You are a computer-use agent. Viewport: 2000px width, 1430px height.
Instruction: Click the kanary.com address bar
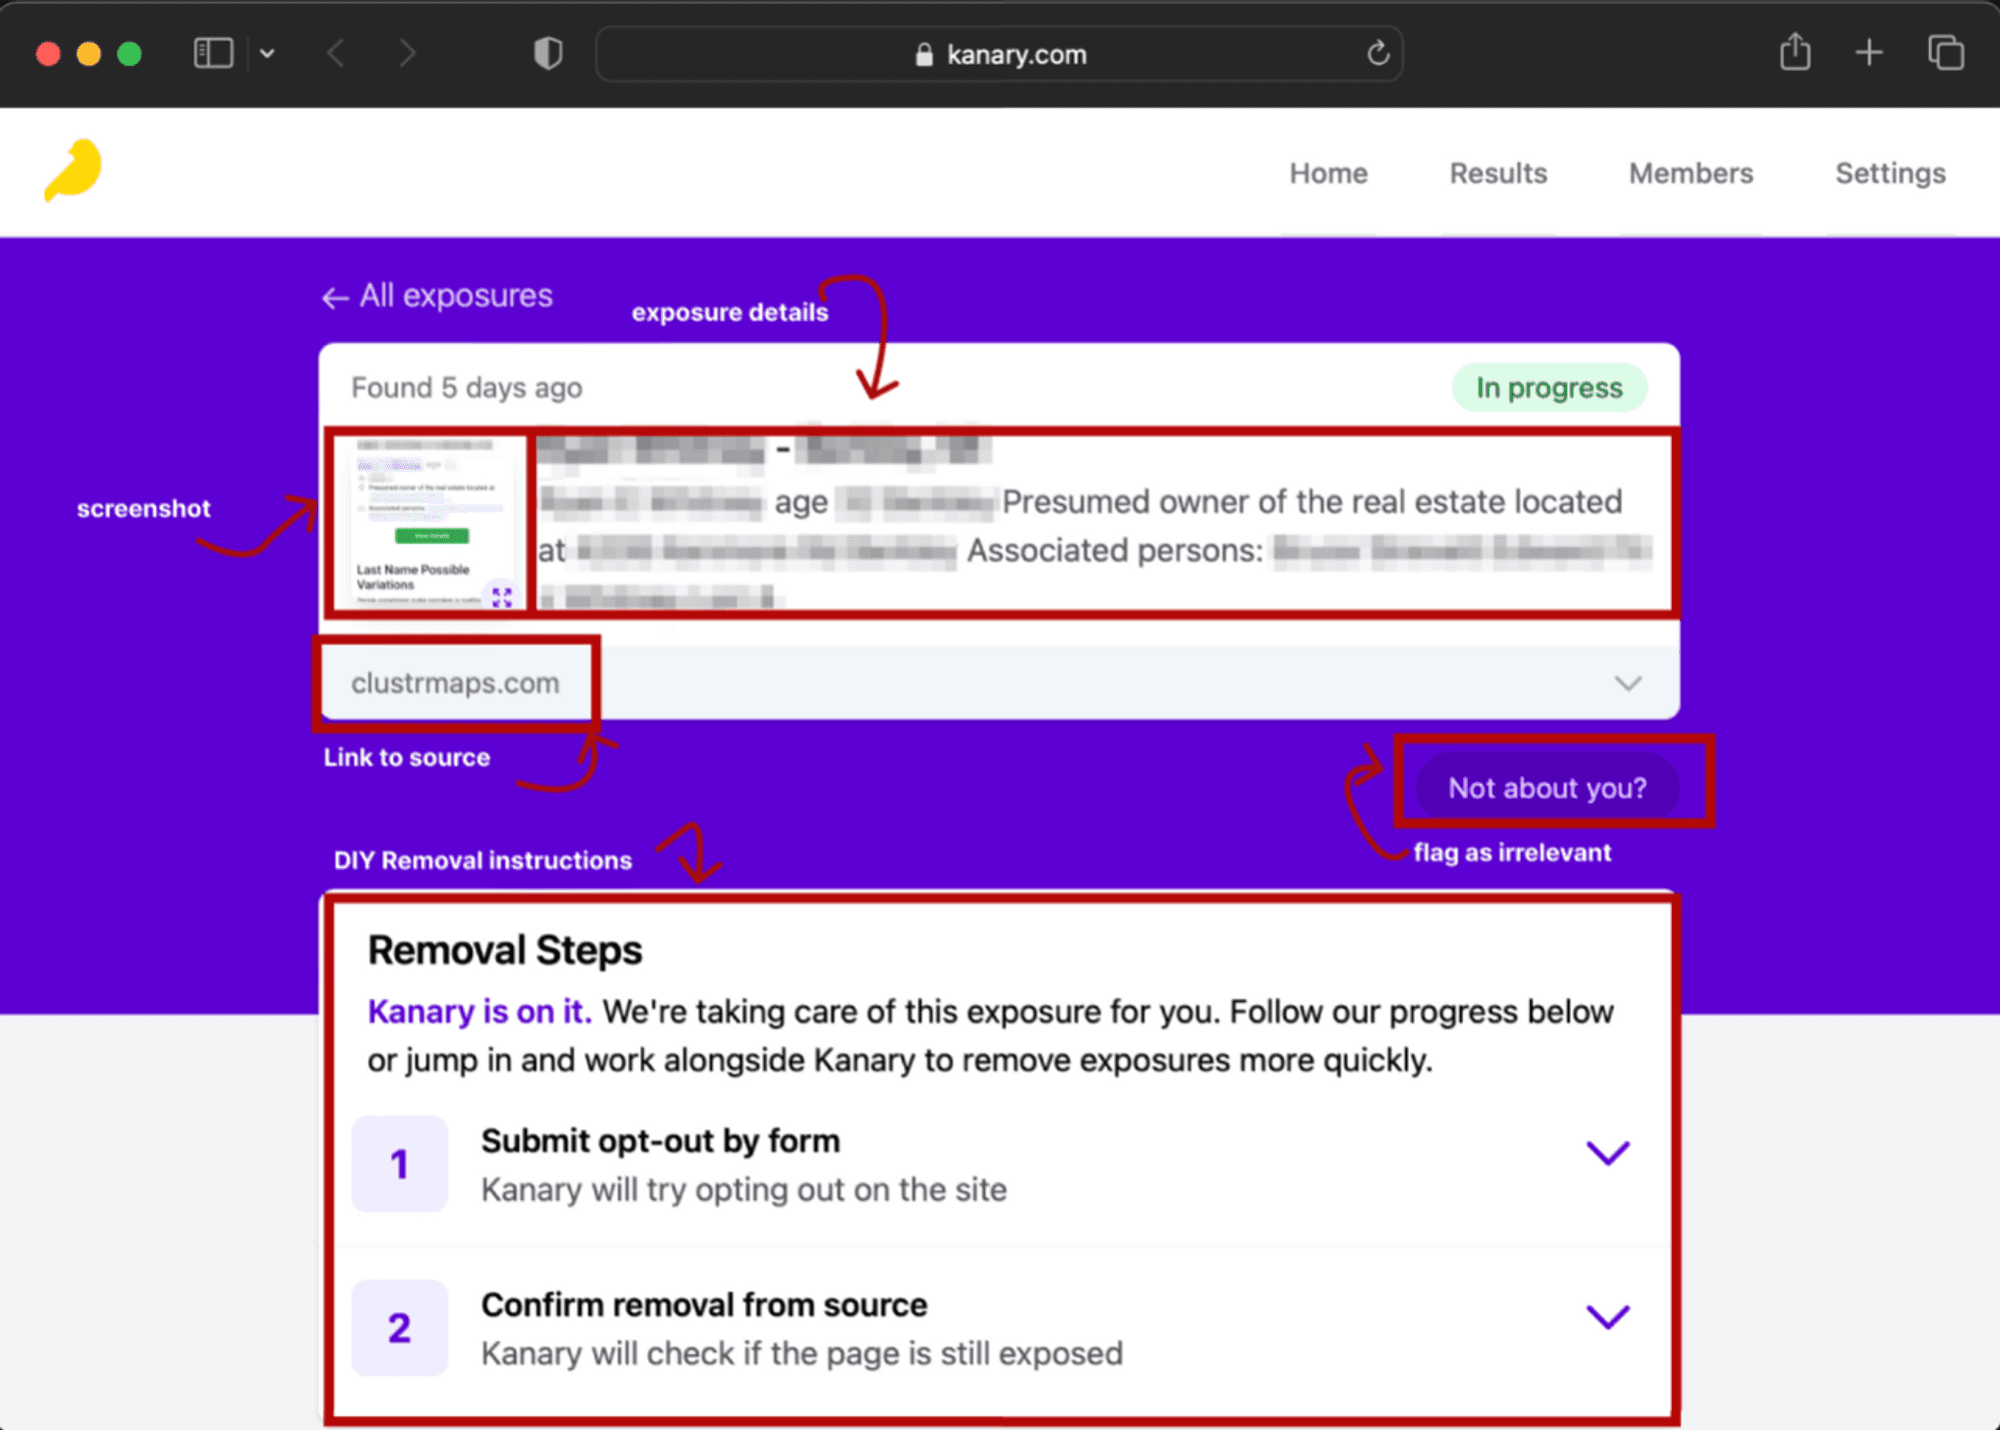pyautogui.click(x=1000, y=54)
